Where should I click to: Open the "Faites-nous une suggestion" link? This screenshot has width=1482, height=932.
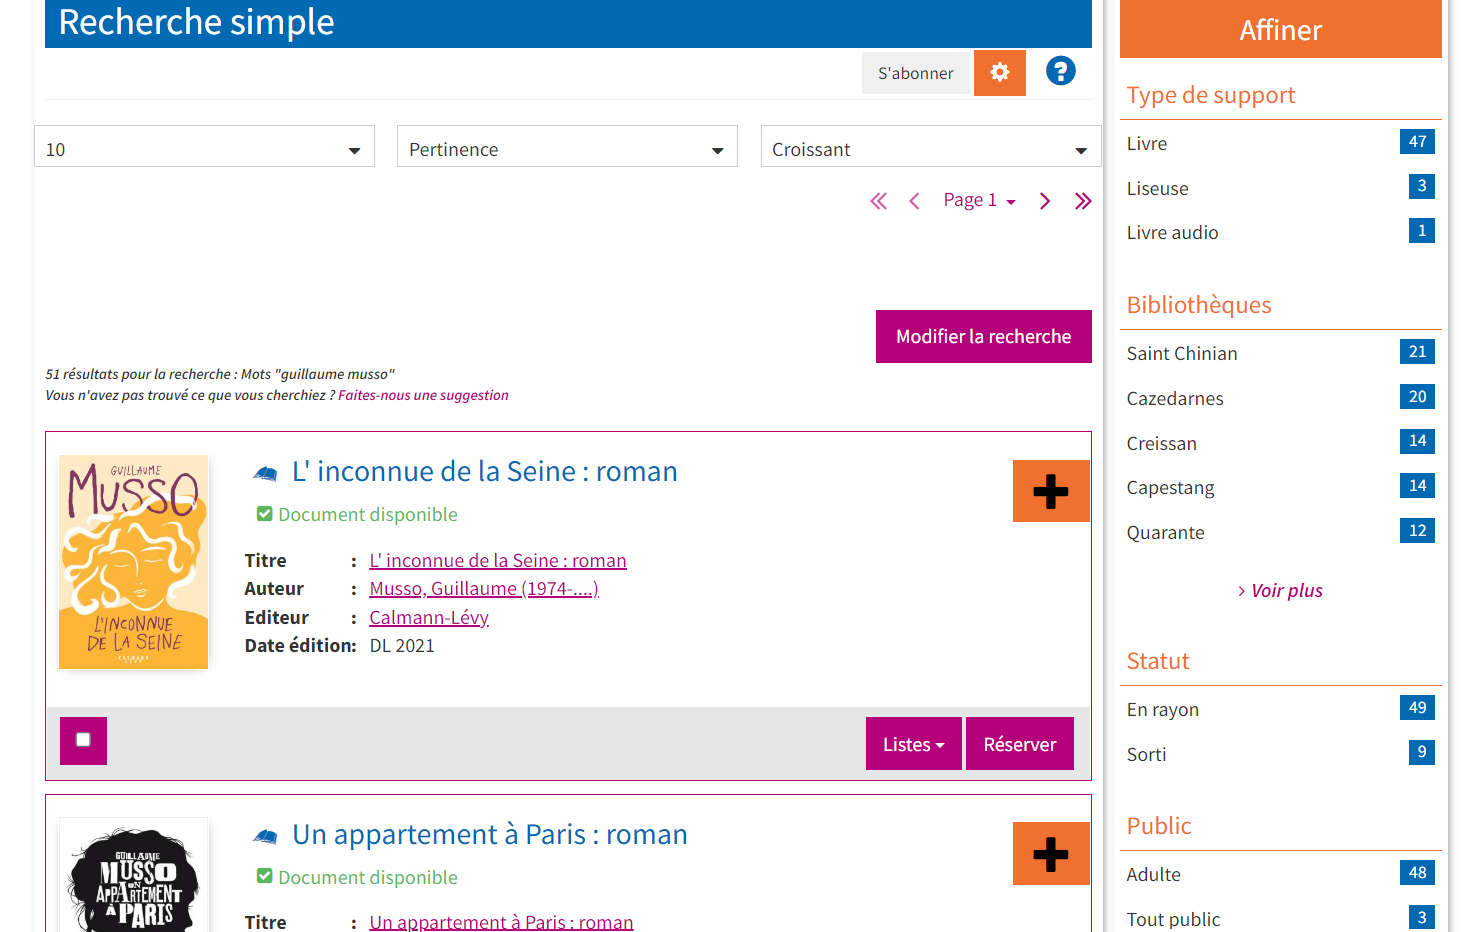[423, 394]
